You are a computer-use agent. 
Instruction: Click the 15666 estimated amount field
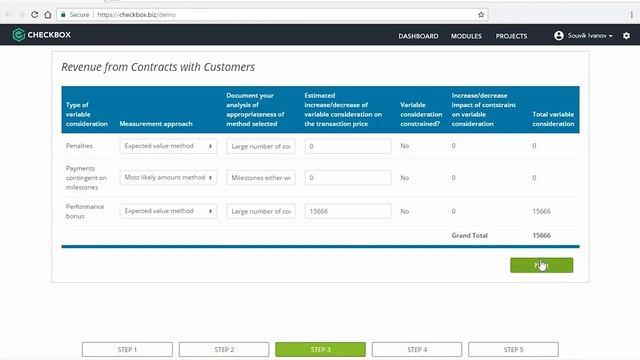coord(348,211)
